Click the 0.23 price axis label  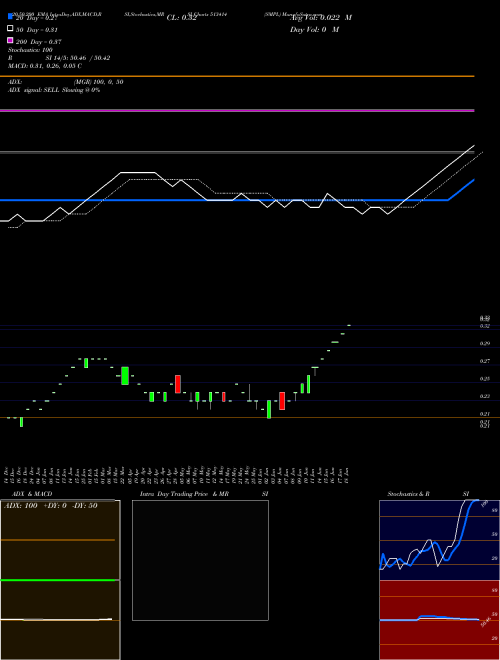click(x=485, y=396)
